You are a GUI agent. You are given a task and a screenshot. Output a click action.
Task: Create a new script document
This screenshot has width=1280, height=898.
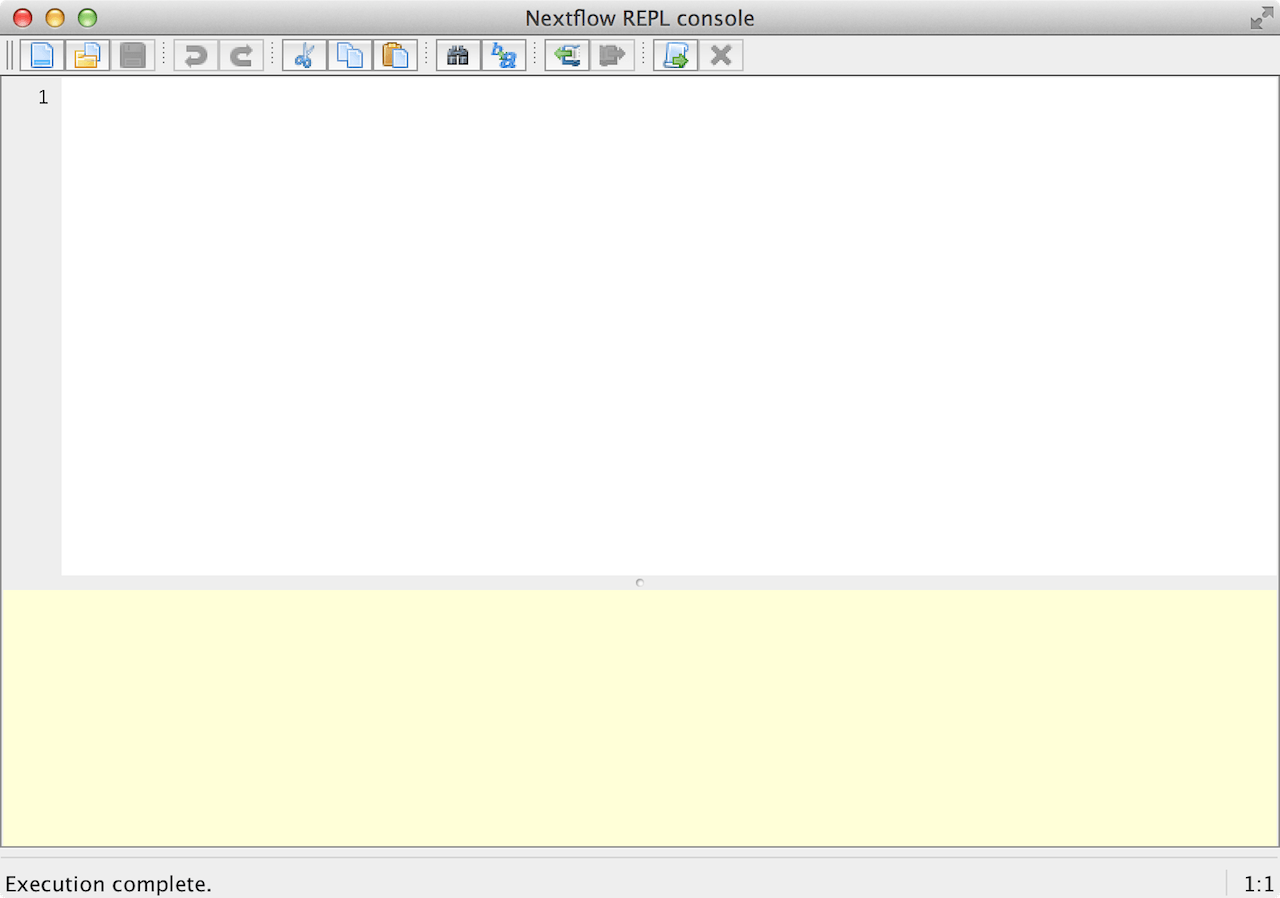click(41, 55)
